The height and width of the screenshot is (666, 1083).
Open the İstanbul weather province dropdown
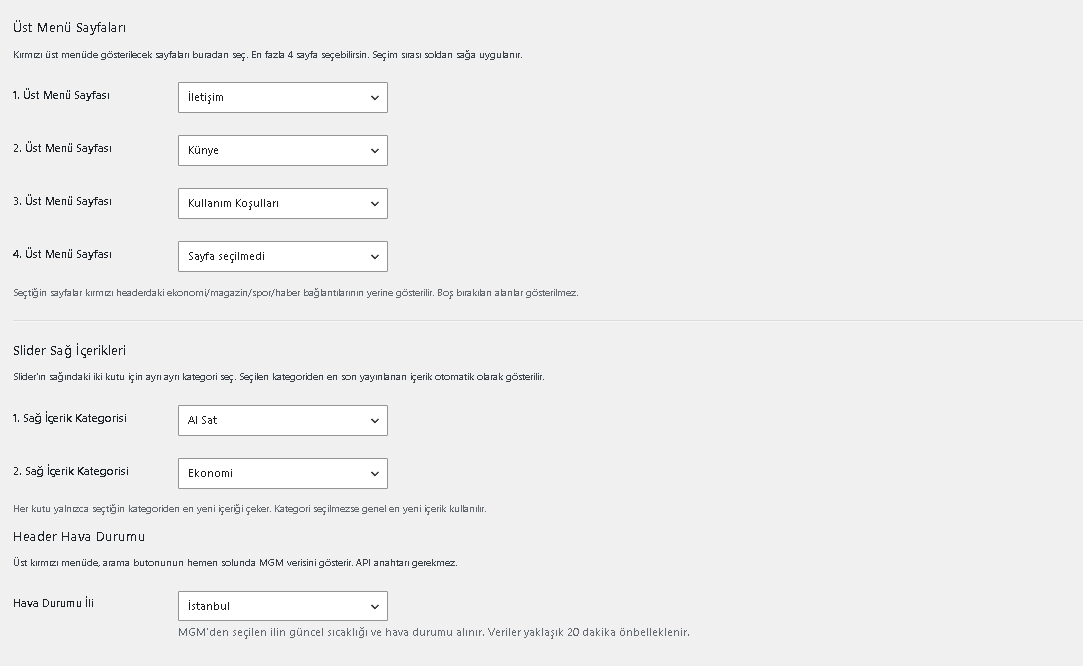click(282, 606)
